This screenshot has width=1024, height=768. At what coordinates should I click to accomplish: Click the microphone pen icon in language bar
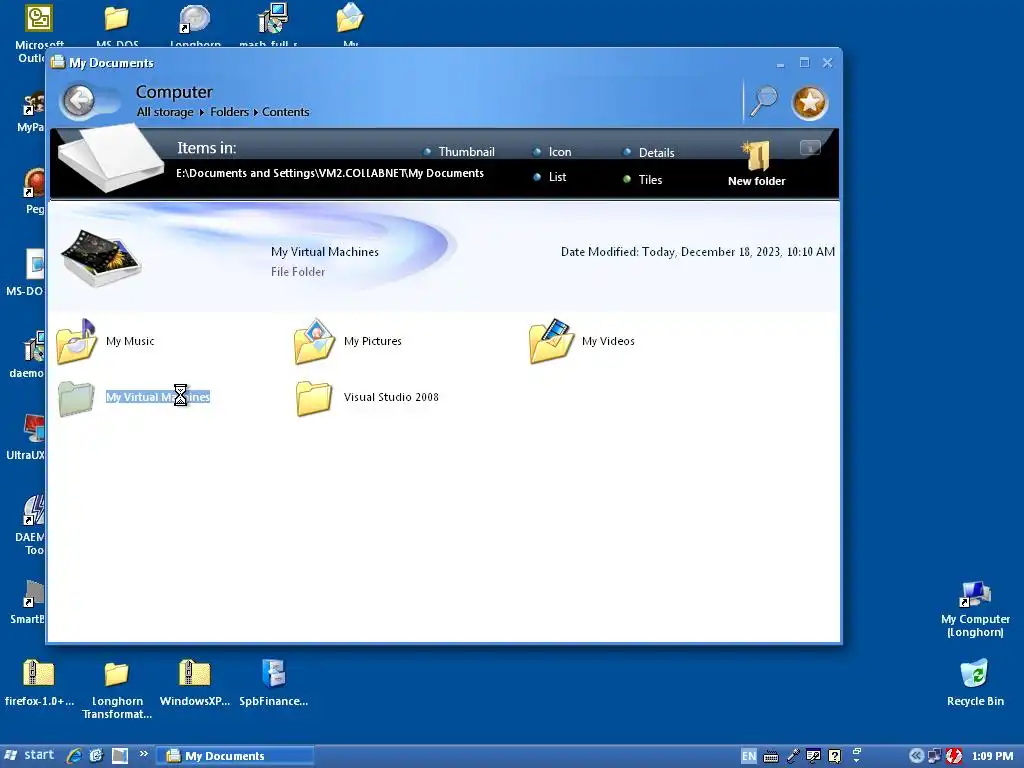[x=793, y=756]
